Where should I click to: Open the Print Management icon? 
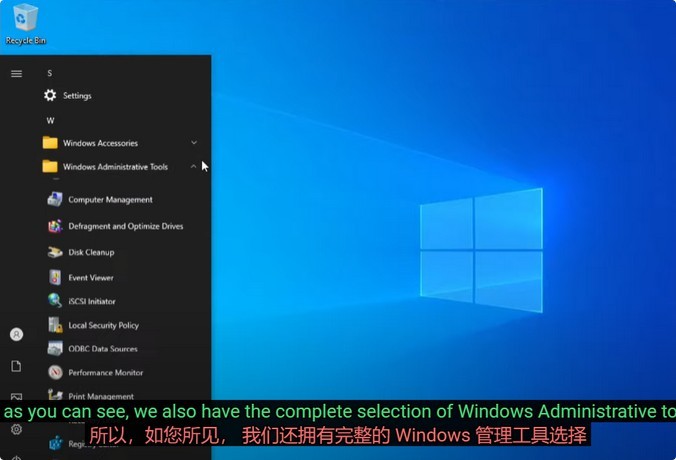[55, 394]
